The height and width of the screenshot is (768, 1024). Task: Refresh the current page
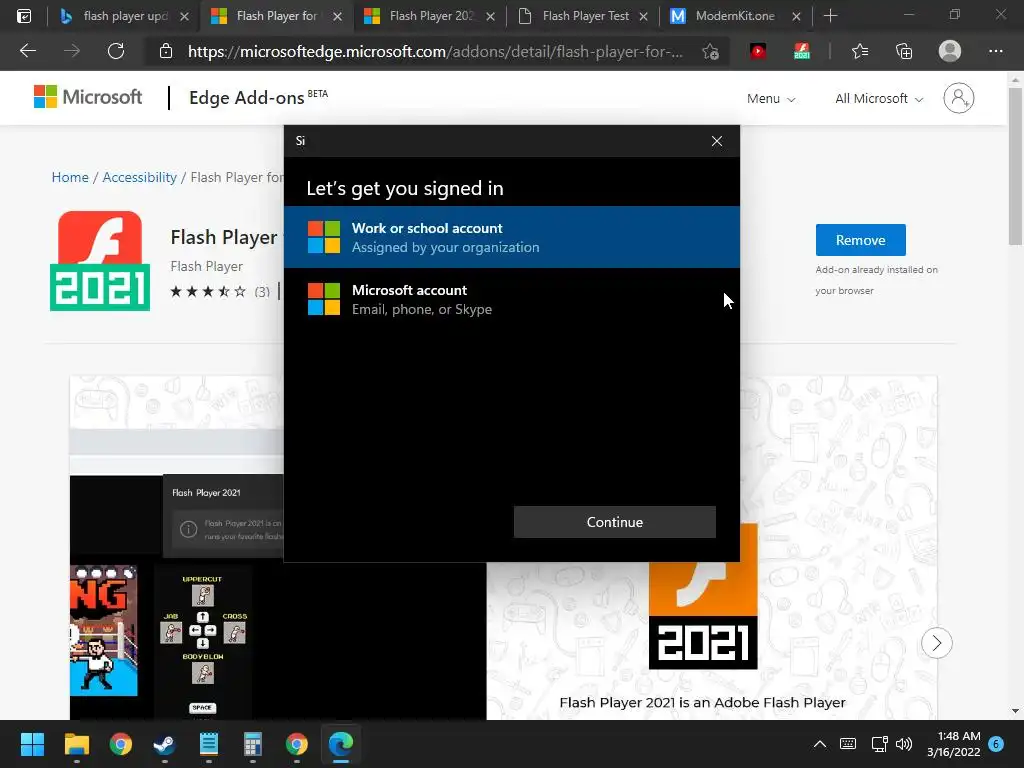click(x=116, y=51)
